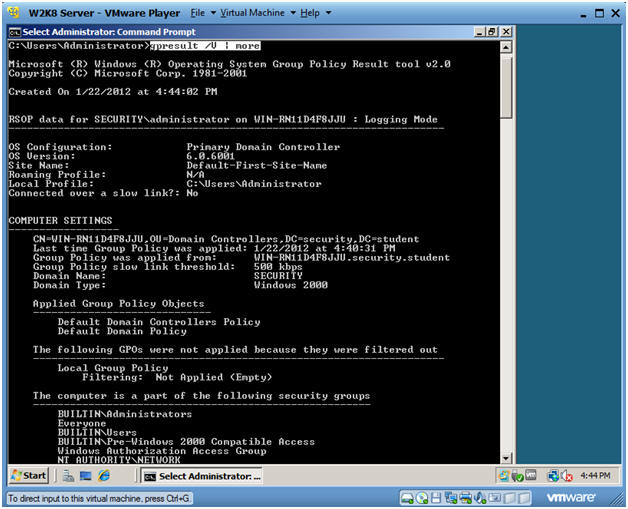
Task: Click the VMware sound card device icon
Action: pyautogui.click(x=480, y=498)
